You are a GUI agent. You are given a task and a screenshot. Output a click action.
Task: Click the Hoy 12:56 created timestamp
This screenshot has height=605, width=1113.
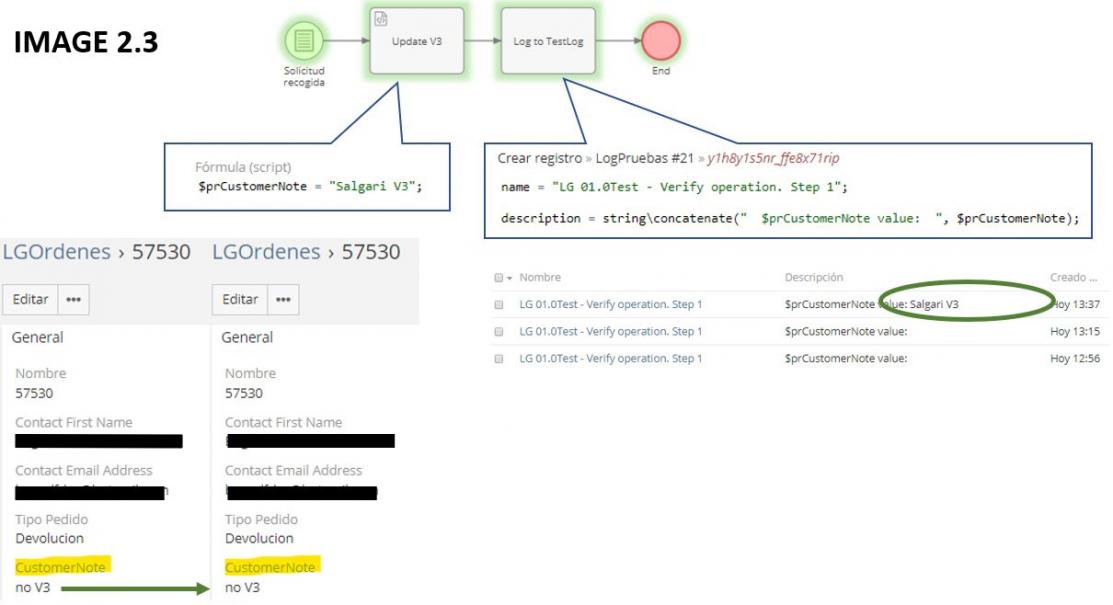click(1075, 358)
